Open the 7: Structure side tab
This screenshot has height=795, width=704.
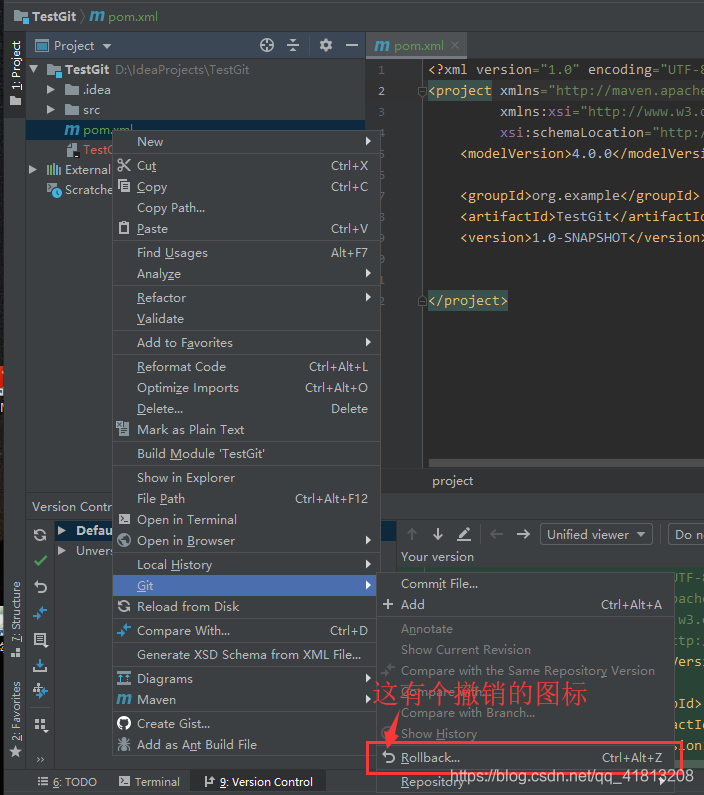click(16, 620)
